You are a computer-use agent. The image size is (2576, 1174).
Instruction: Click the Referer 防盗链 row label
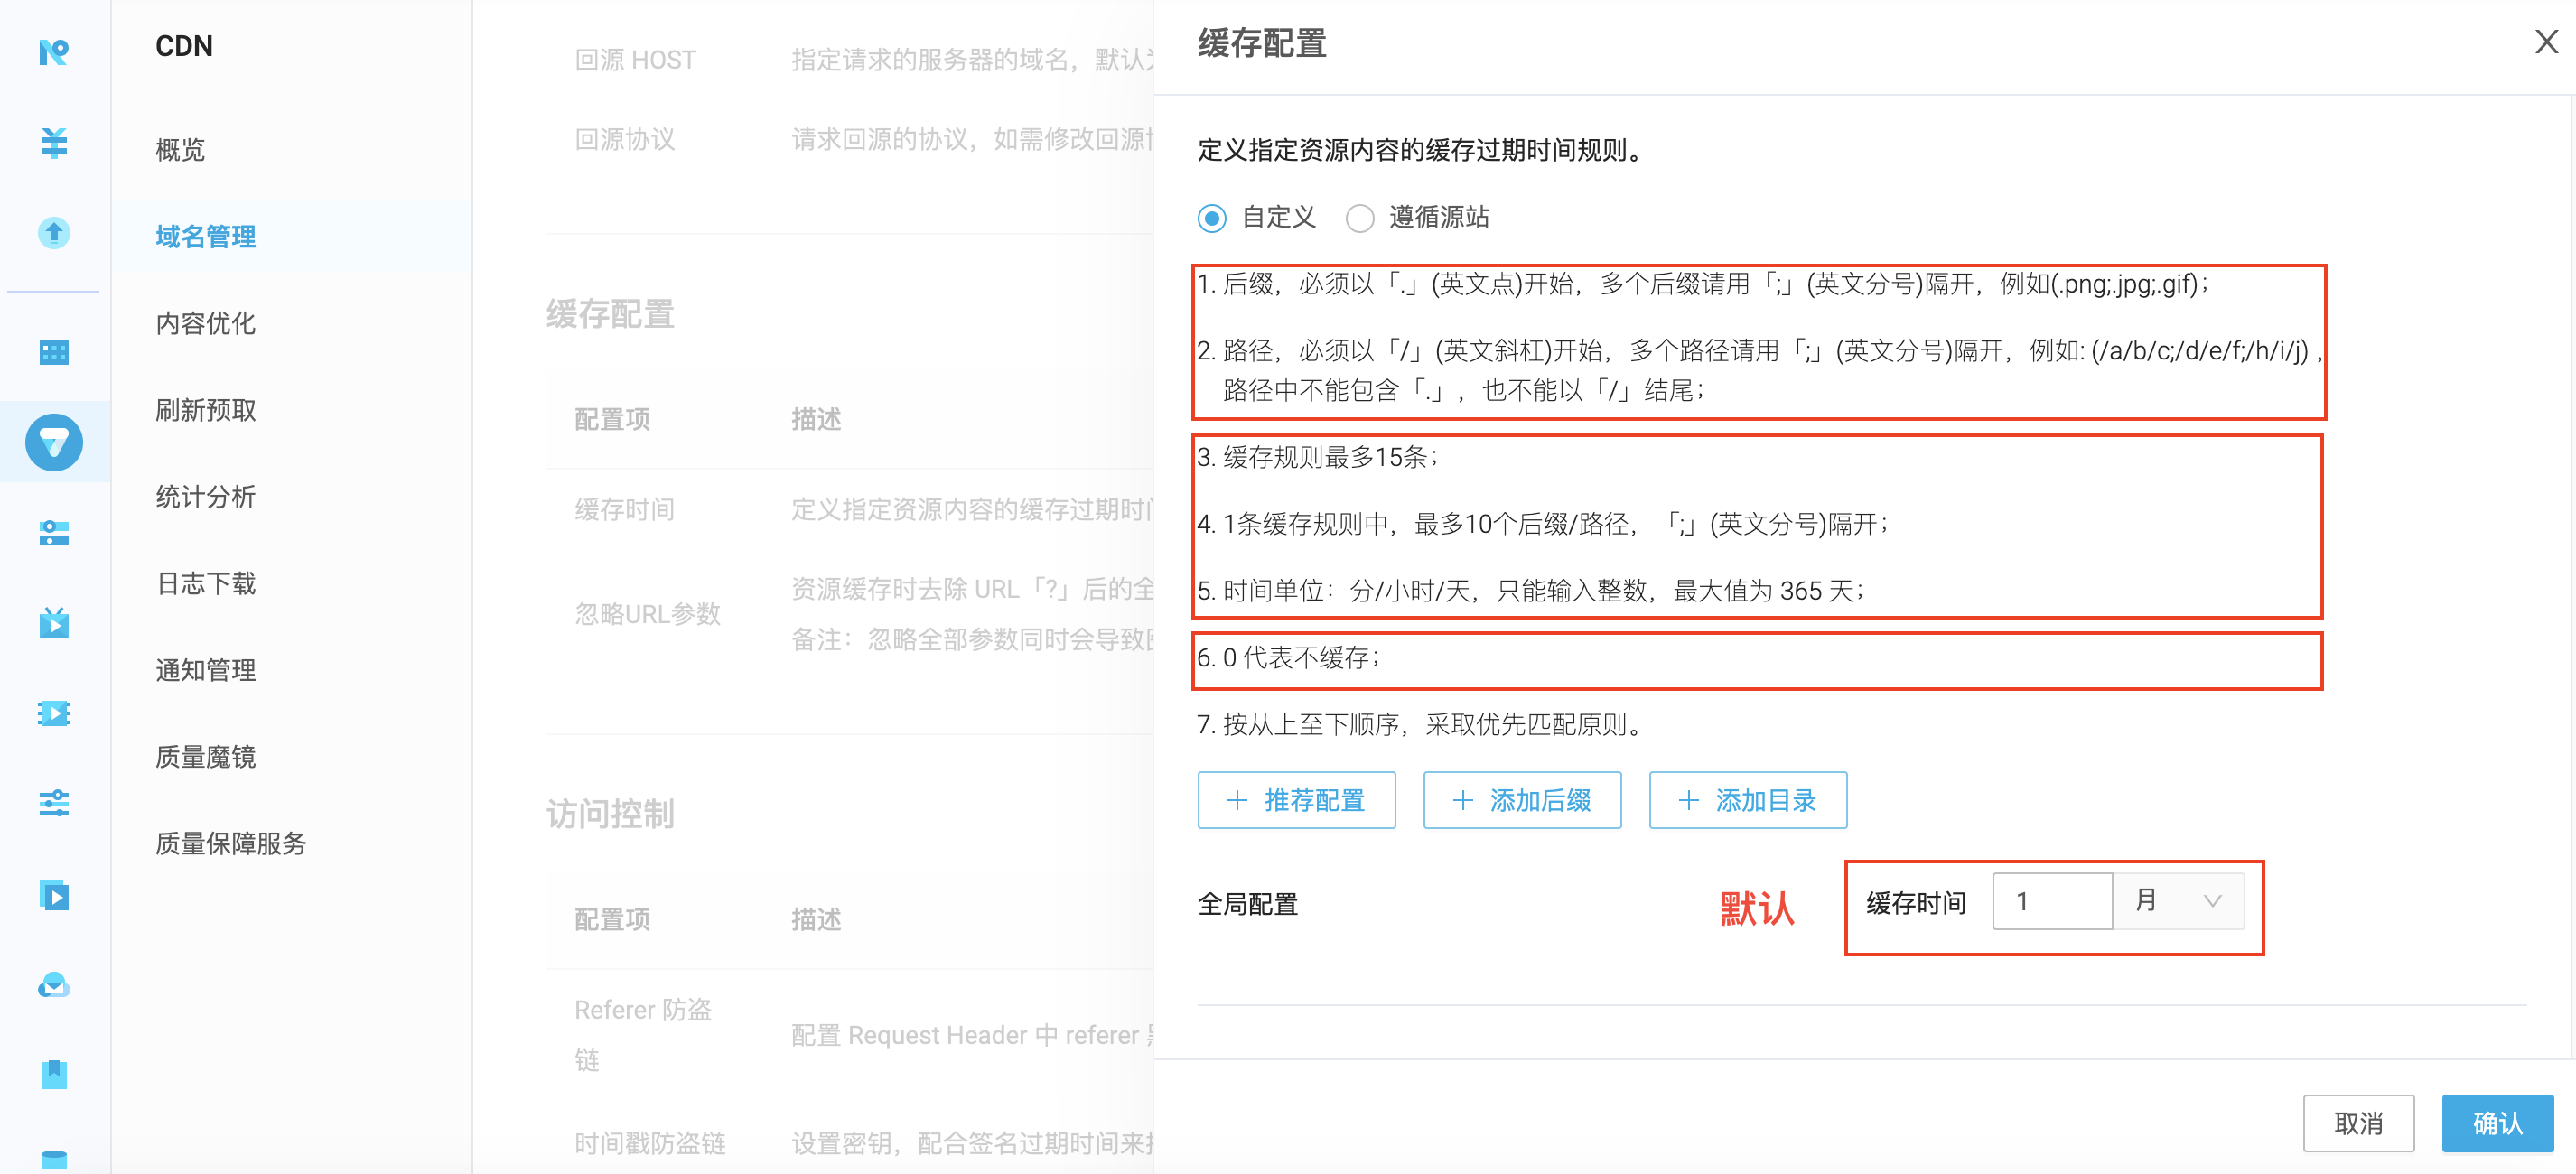pyautogui.click(x=643, y=1034)
